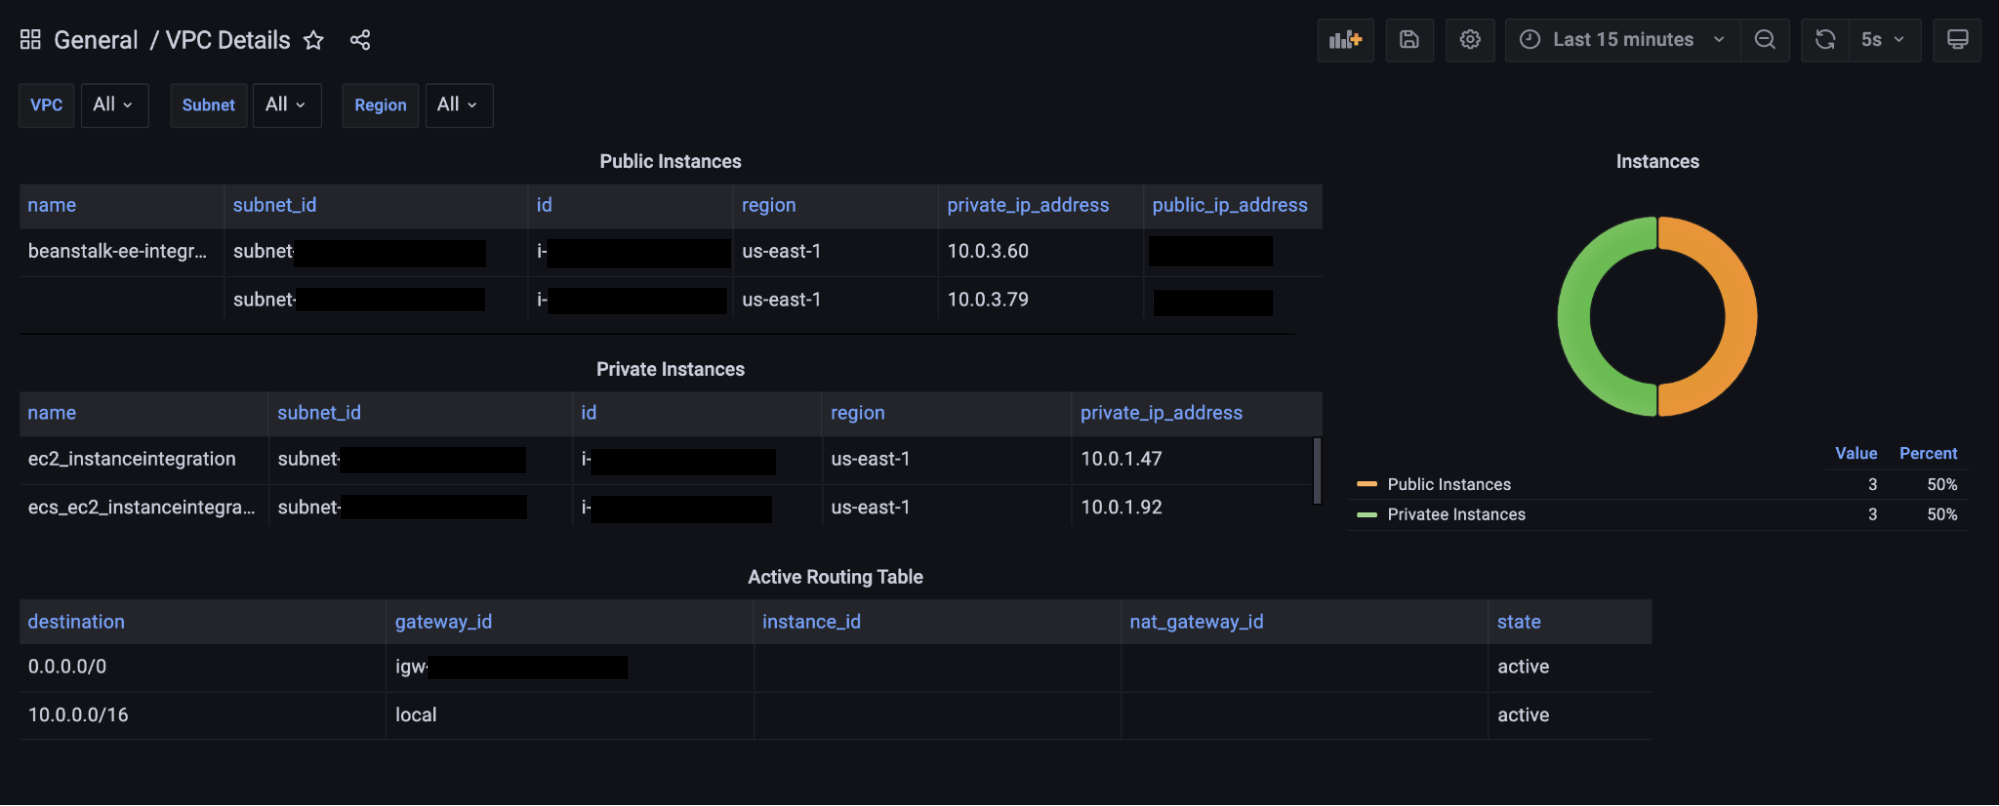Click the green donut chart segment
The height and width of the screenshot is (806, 1999).
1574,316
